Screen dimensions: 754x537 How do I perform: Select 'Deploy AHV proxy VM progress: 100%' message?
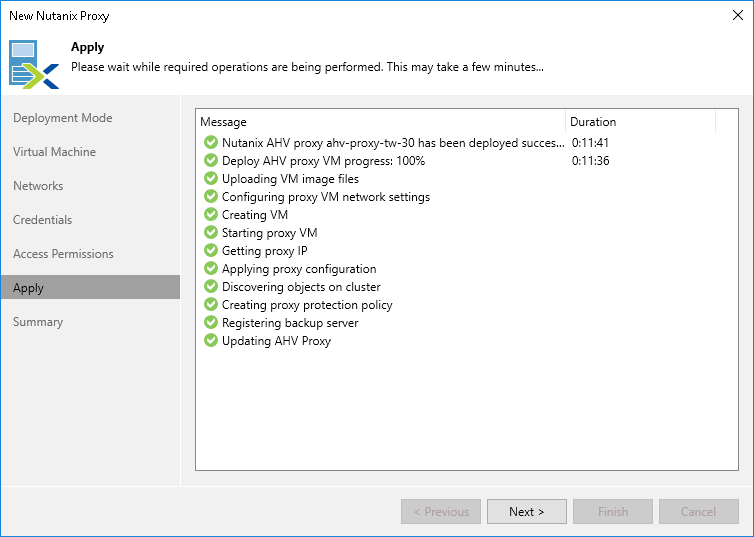323,161
